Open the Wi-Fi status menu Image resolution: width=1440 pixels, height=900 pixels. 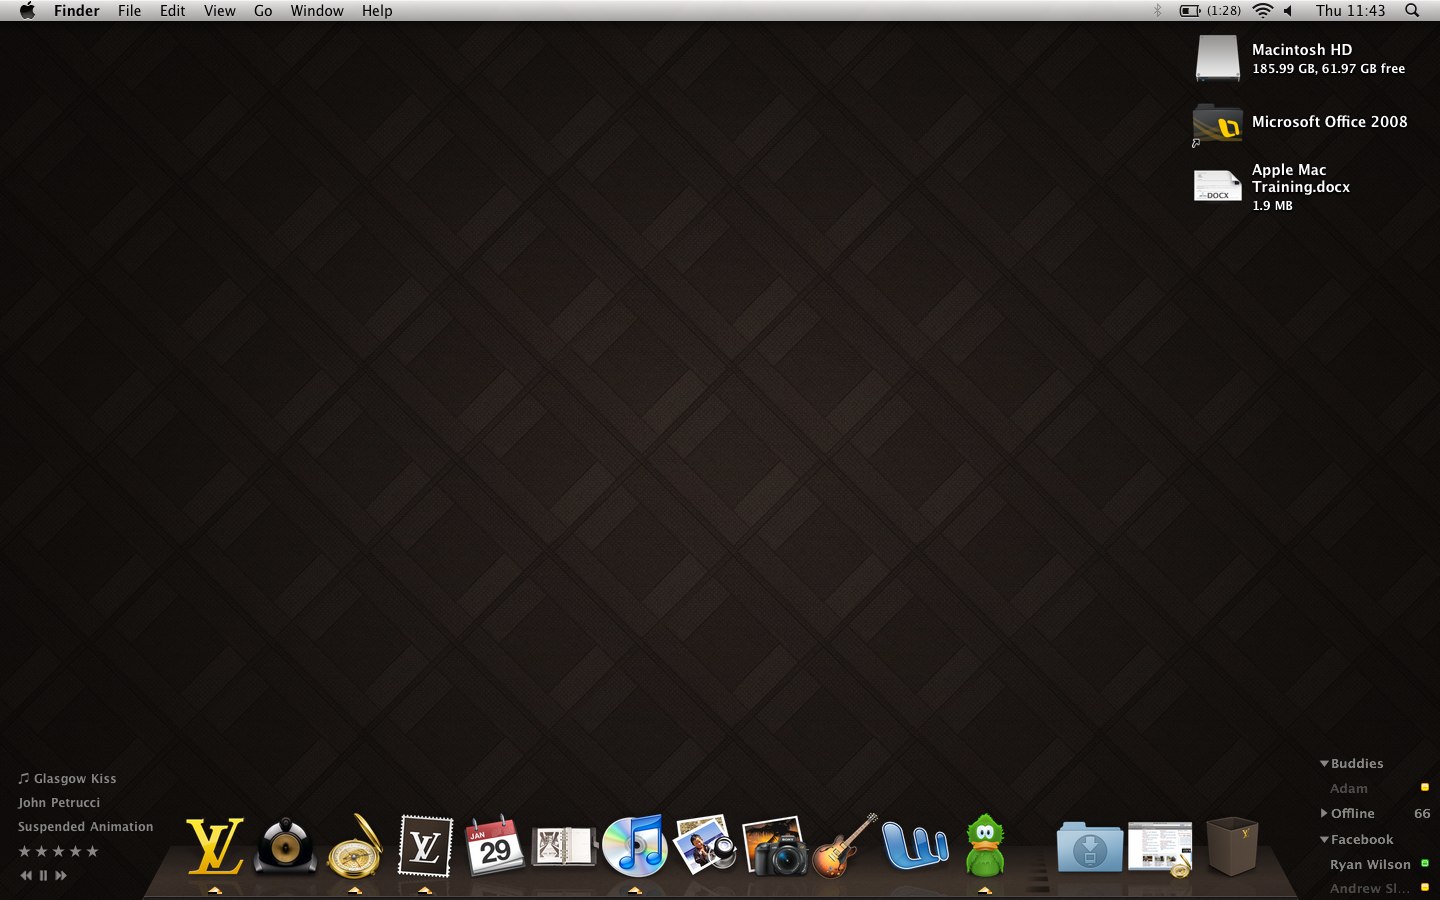click(x=1263, y=10)
